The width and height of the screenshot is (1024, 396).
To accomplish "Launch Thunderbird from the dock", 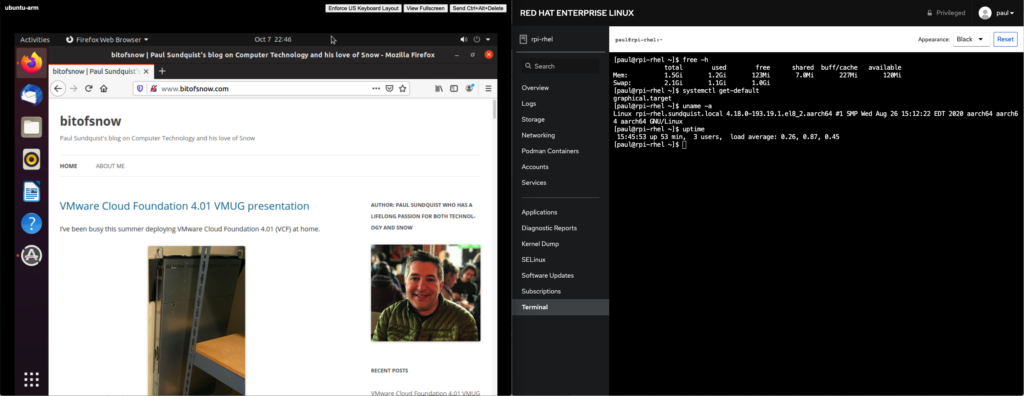I will click(x=31, y=95).
